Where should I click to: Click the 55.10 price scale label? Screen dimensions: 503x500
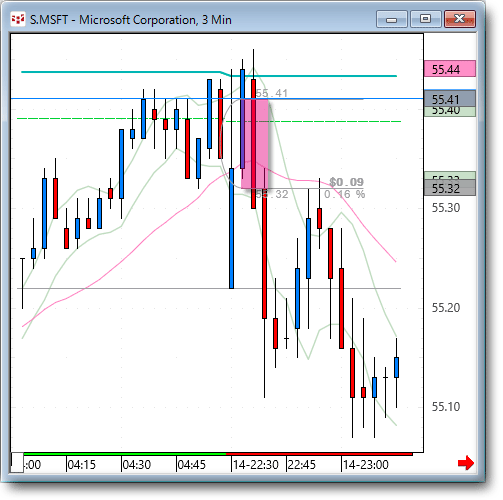446,407
